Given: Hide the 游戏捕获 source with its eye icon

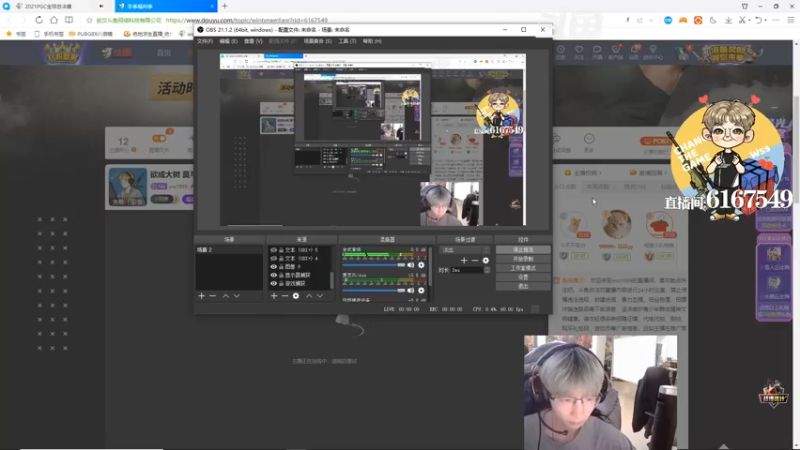Looking at the screenshot, I should coord(273,283).
